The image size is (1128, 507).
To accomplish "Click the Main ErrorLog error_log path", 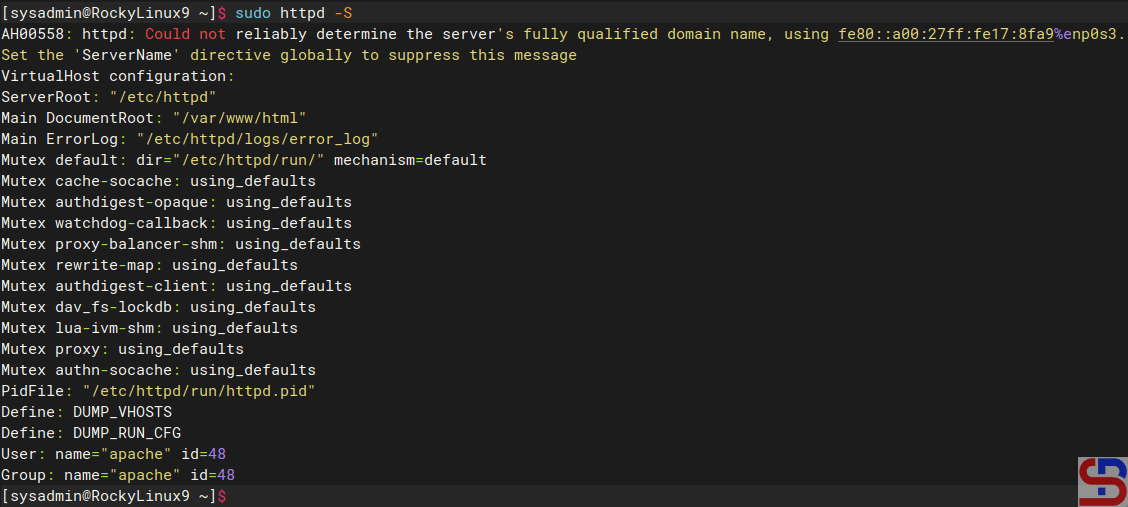I will coord(257,139).
